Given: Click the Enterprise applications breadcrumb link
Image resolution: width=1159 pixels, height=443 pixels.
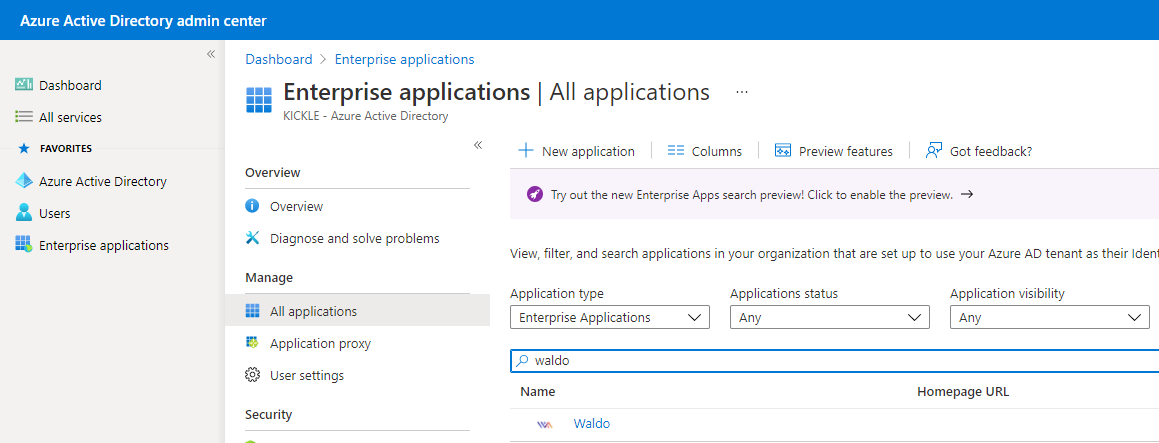Looking at the screenshot, I should (404, 59).
